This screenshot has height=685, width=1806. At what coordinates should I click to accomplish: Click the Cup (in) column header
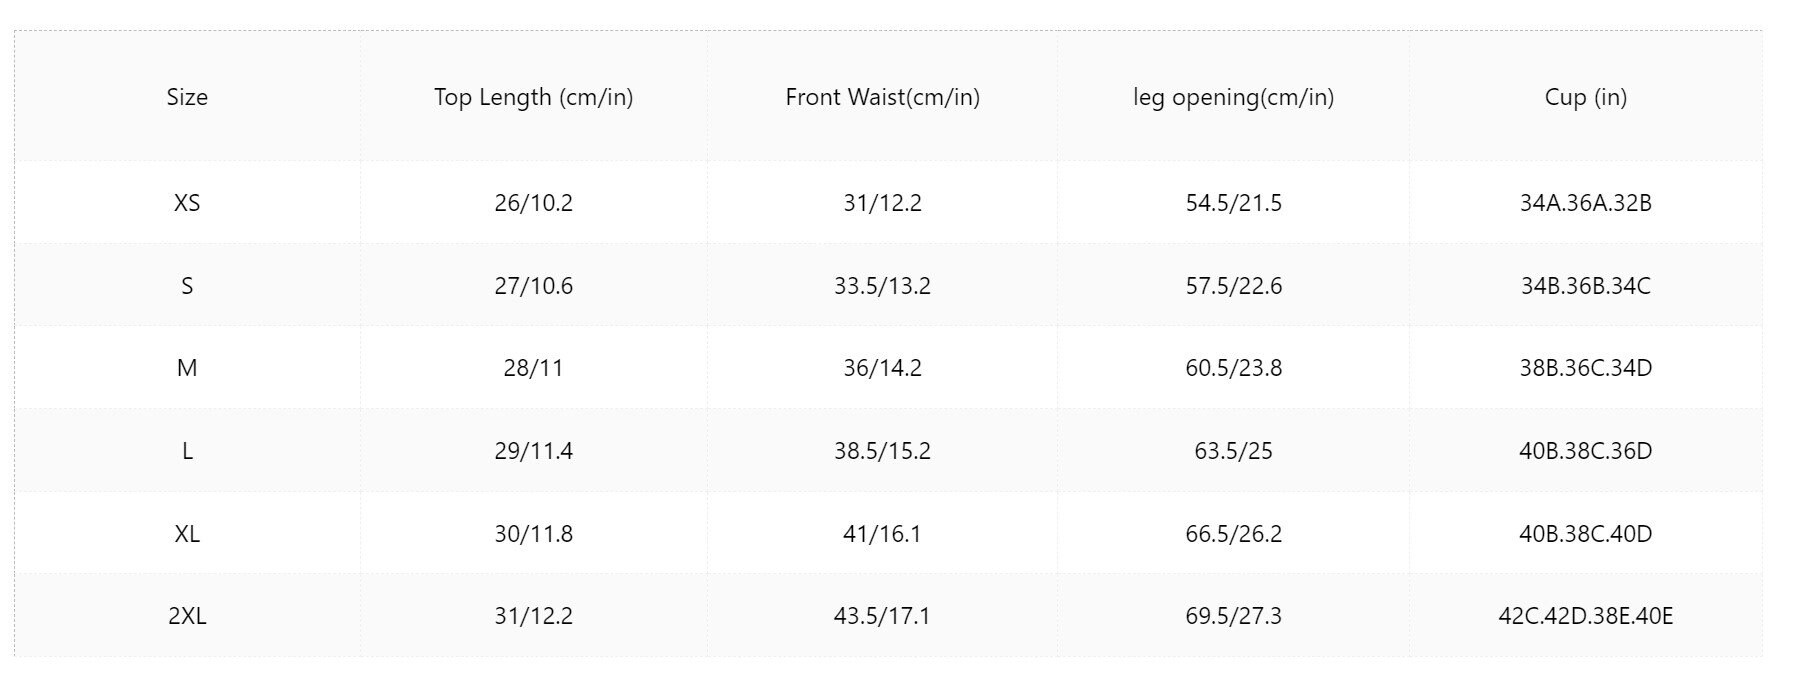tap(1585, 97)
